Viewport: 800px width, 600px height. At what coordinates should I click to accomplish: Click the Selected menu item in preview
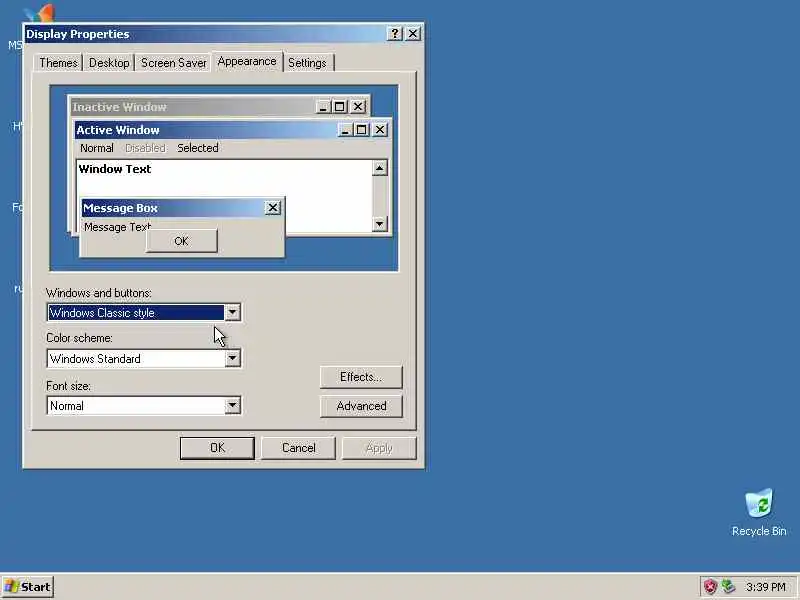click(197, 148)
